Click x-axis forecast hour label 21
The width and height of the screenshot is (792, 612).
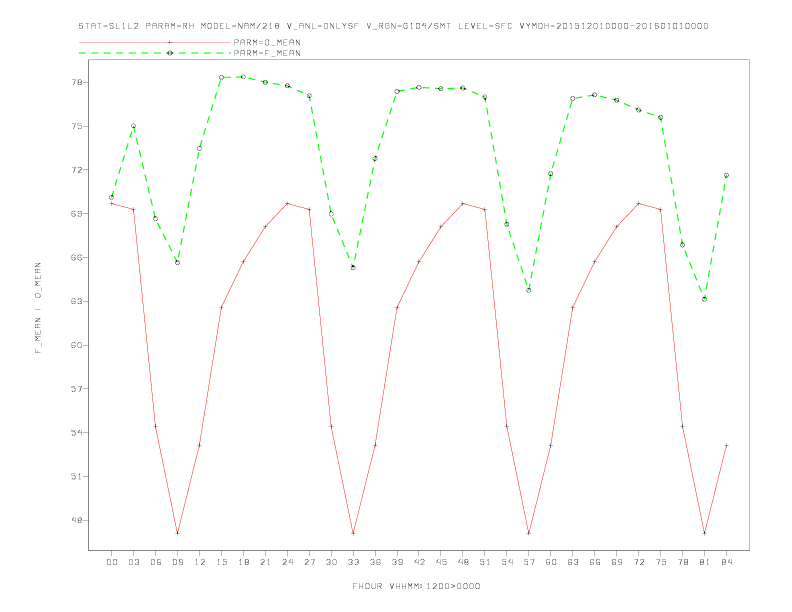click(265, 562)
